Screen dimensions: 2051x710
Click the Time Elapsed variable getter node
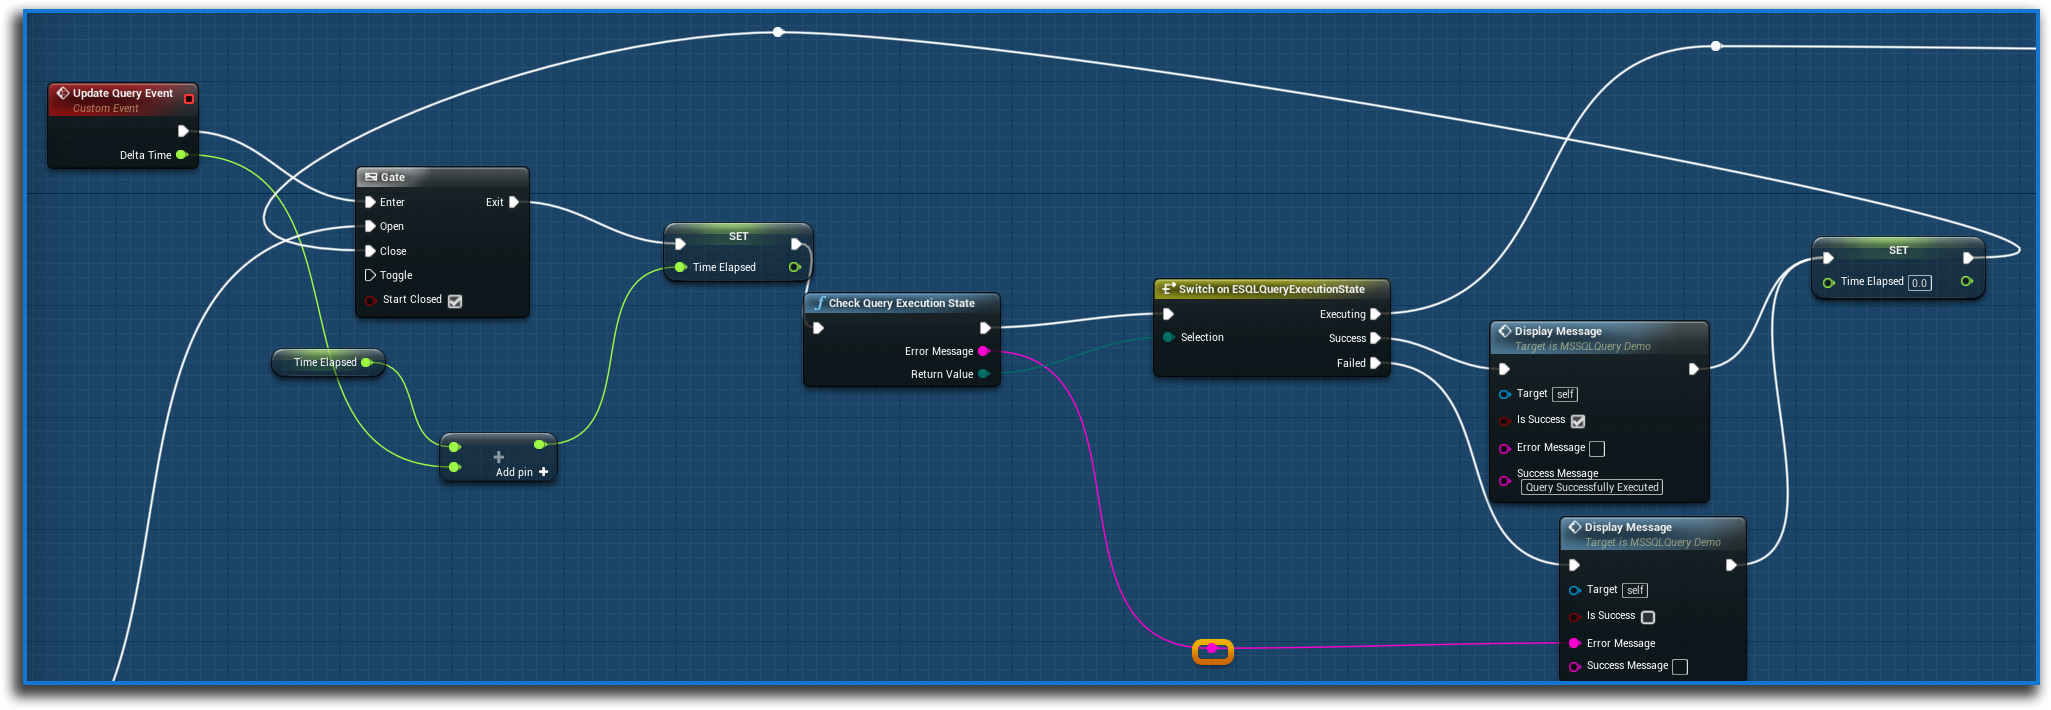click(x=325, y=362)
